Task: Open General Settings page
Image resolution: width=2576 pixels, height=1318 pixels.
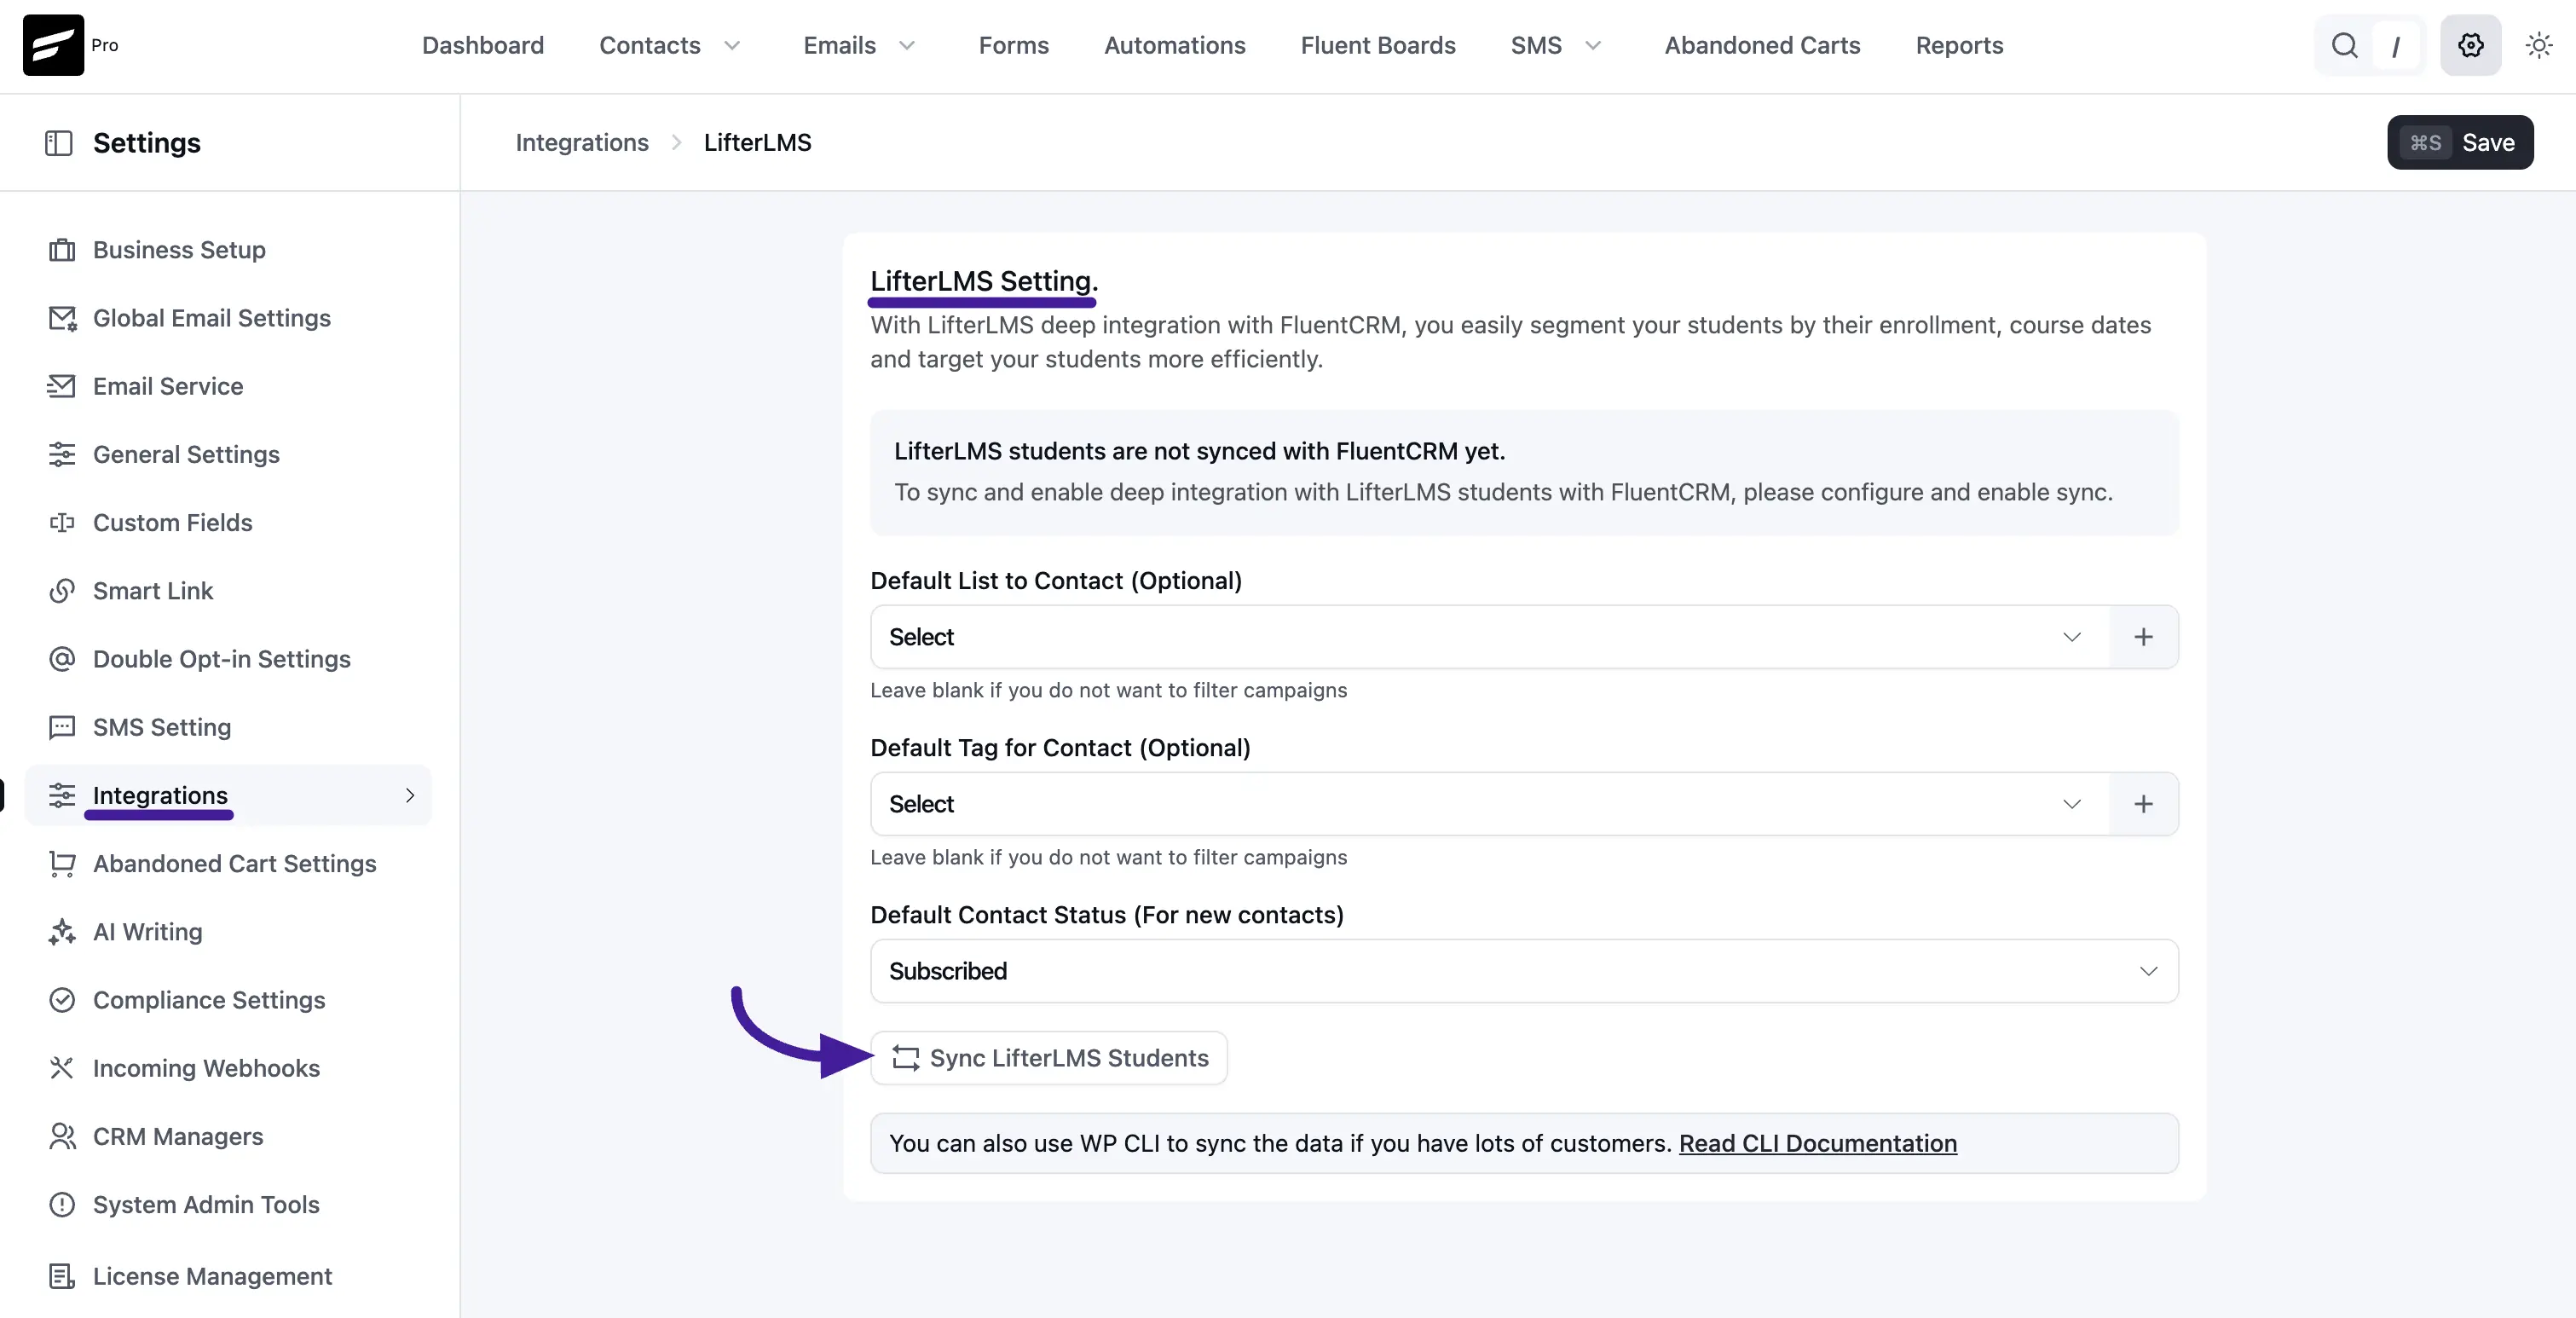Action: 186,454
